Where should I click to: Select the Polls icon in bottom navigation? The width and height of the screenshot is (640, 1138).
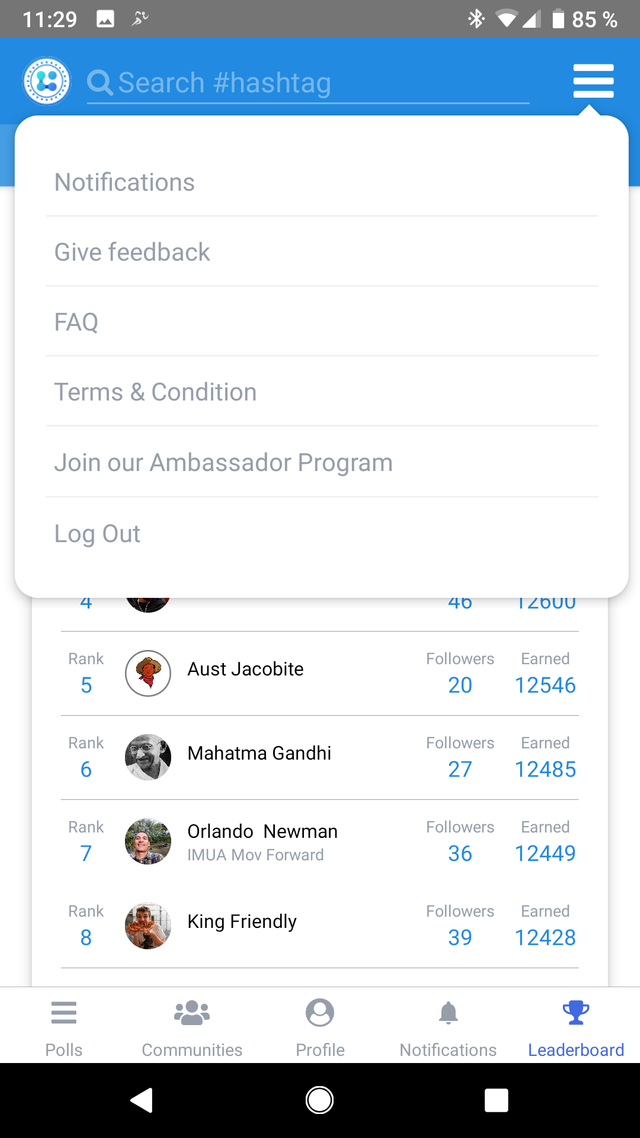pos(63,1012)
